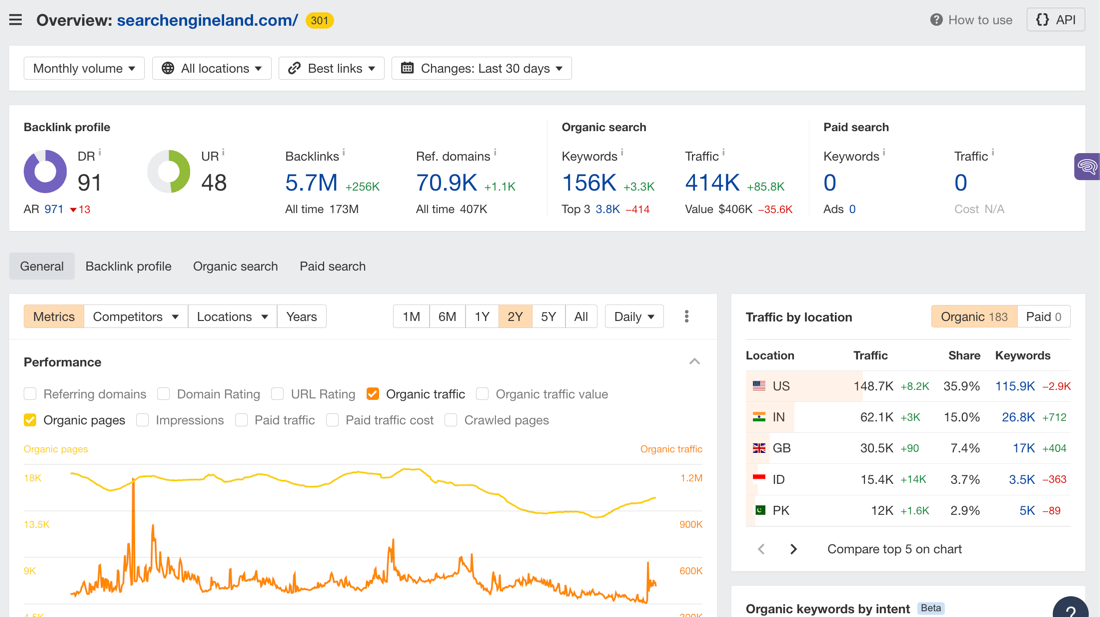Open the API curly braces button

1056,20
